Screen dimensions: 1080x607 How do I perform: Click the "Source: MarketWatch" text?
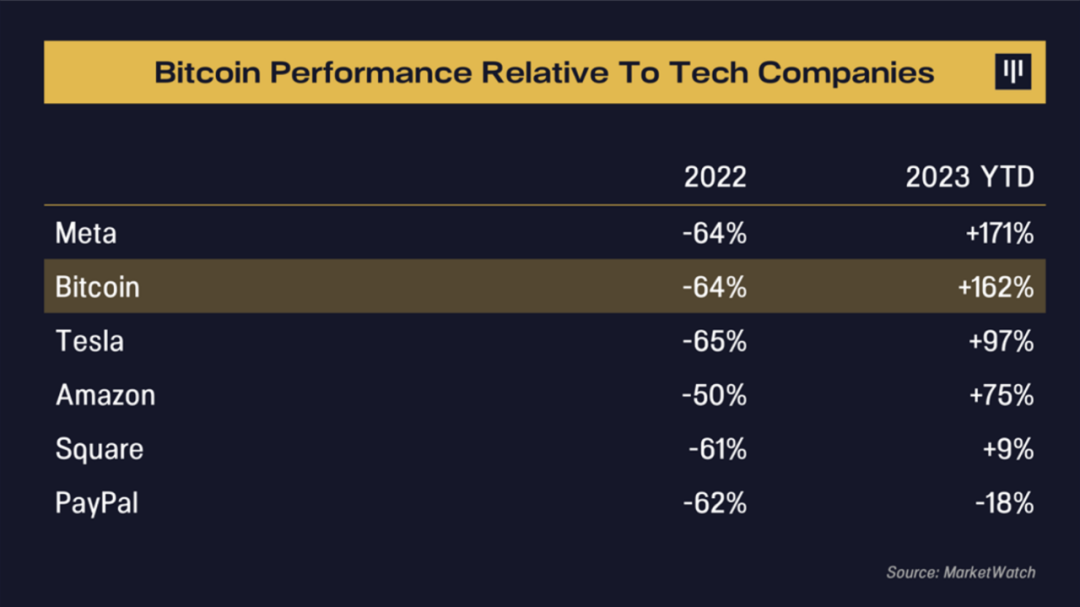960,572
